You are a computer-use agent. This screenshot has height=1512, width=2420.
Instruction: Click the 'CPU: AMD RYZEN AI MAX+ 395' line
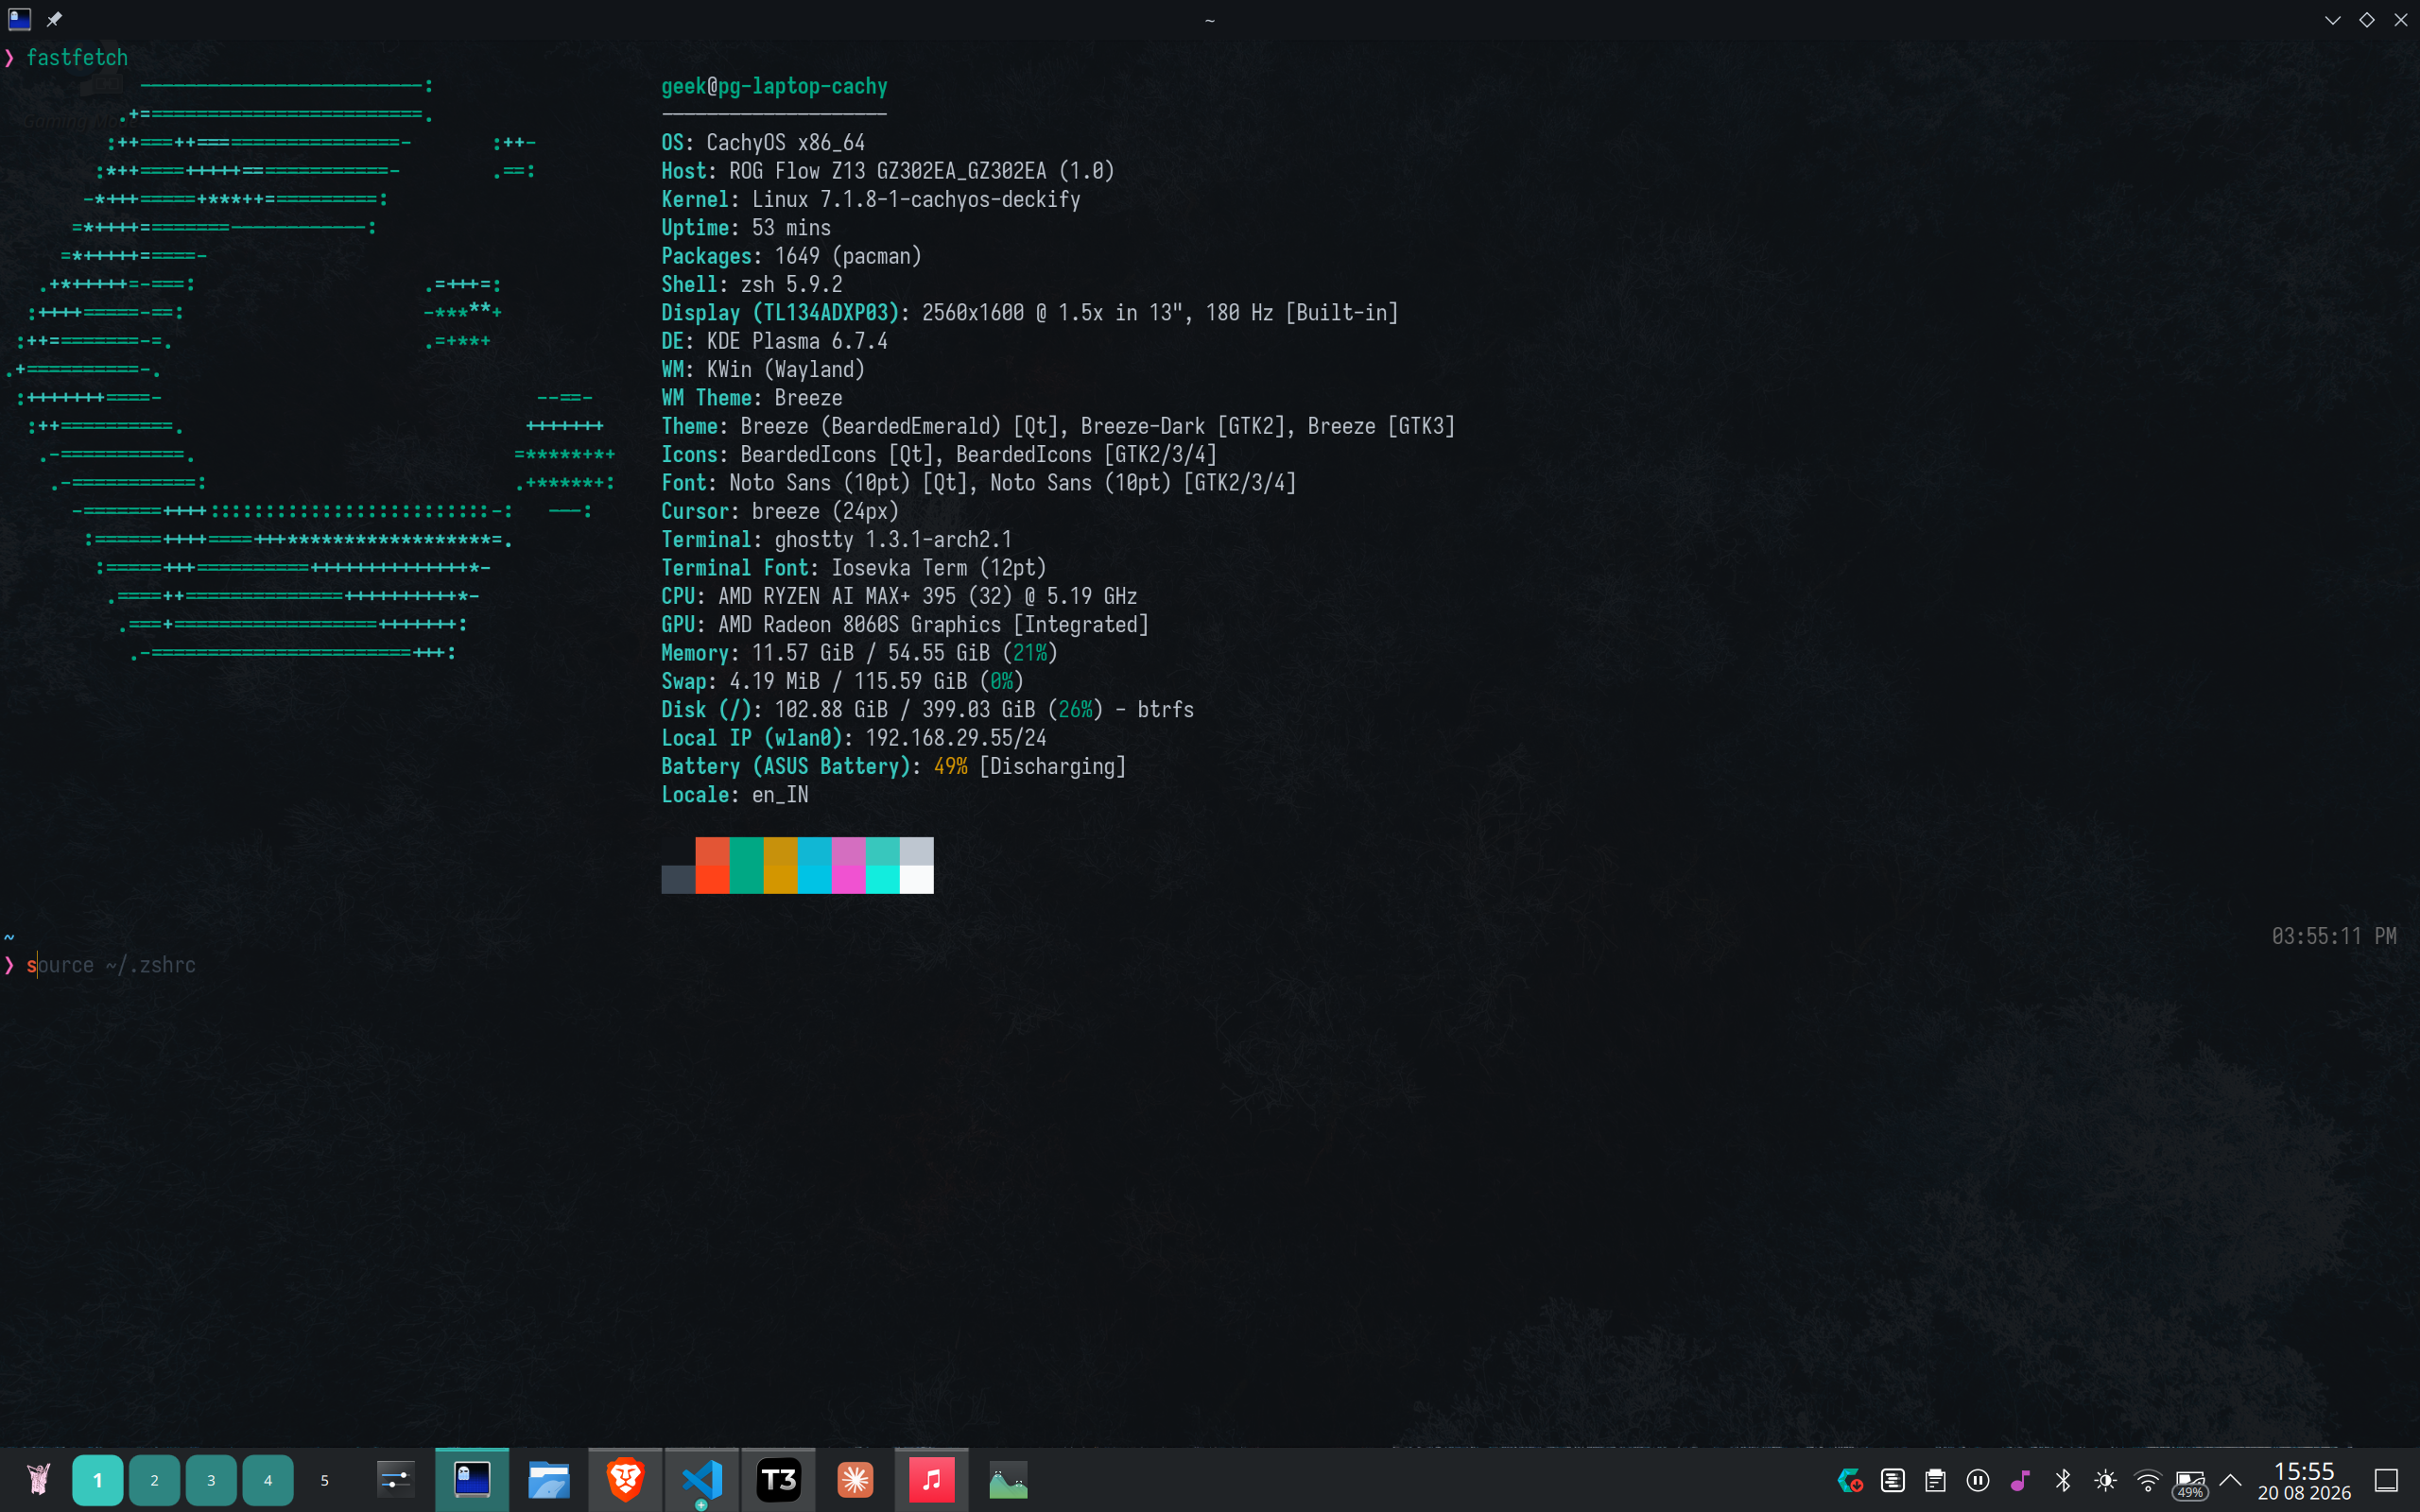899,597
